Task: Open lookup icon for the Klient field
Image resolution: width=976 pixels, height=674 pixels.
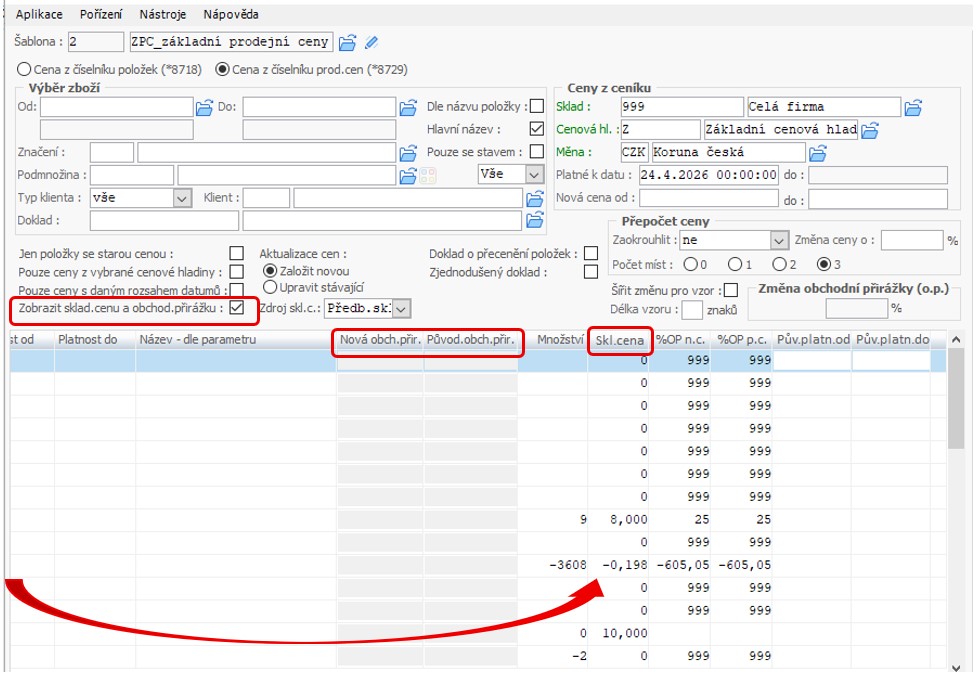Action: click(x=535, y=198)
